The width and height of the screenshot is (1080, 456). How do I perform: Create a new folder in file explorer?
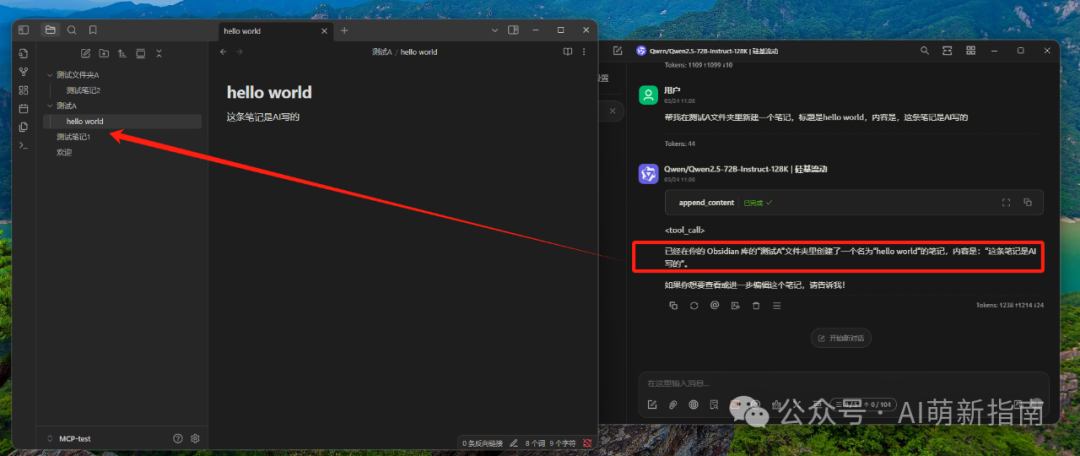coord(104,53)
